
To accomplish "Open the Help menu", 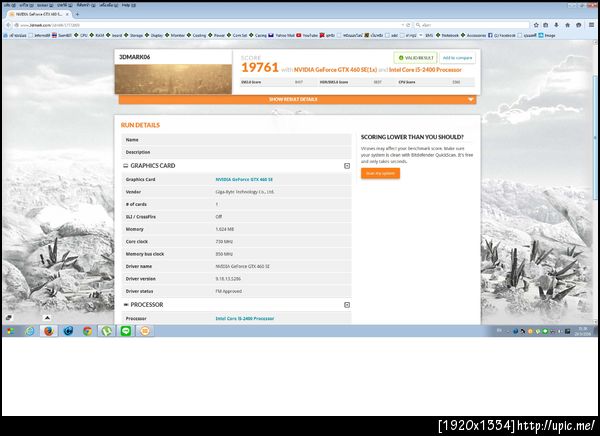I will (x=129, y=5).
